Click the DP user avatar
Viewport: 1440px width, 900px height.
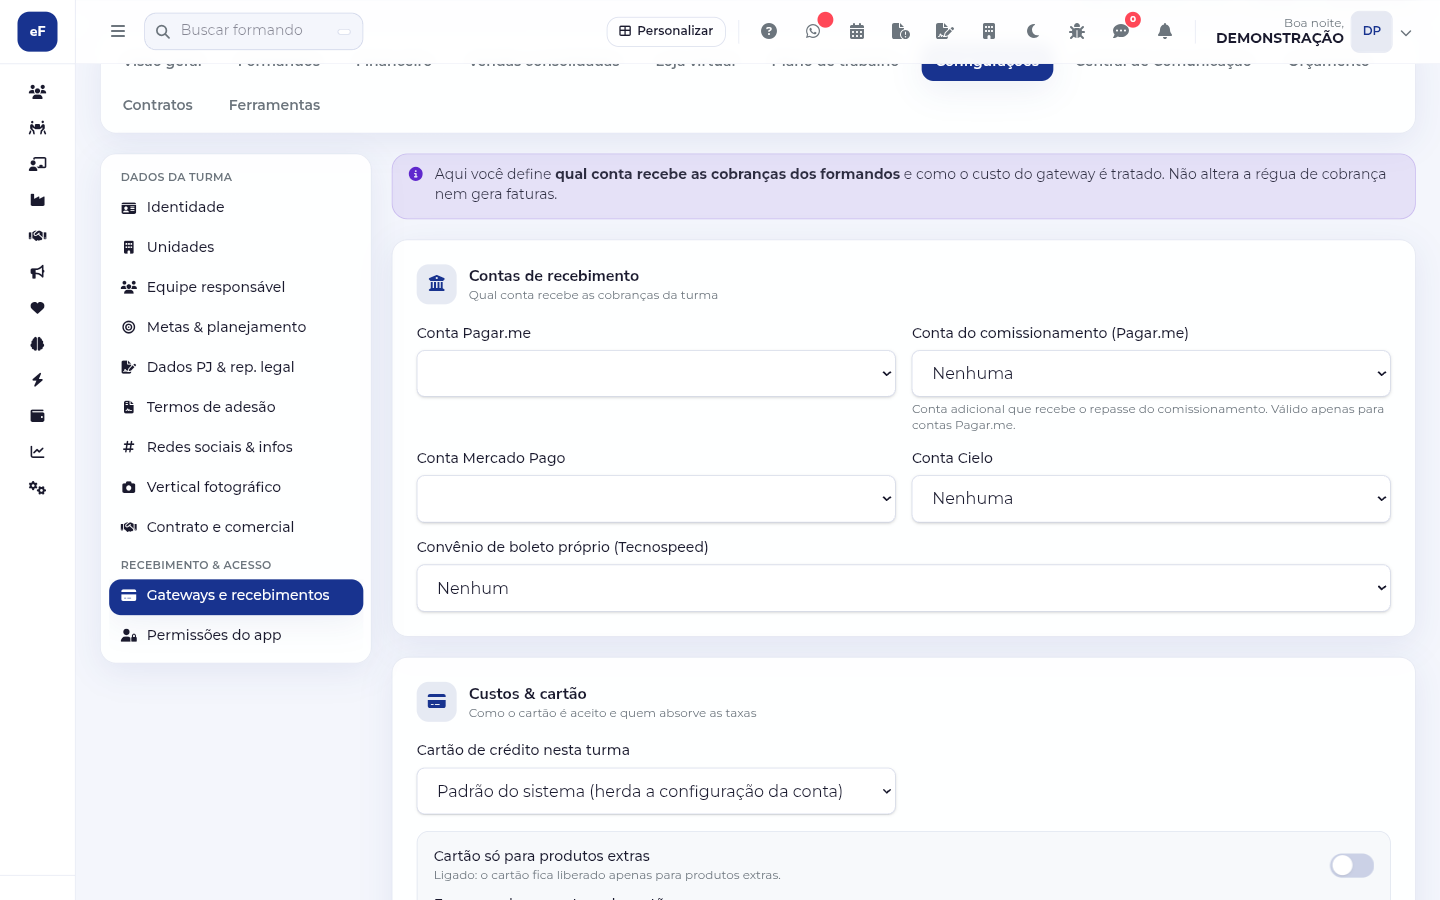(x=1371, y=31)
